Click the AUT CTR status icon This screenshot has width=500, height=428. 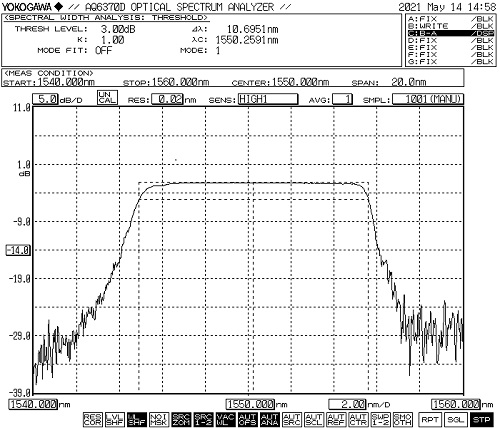pyautogui.click(x=358, y=419)
